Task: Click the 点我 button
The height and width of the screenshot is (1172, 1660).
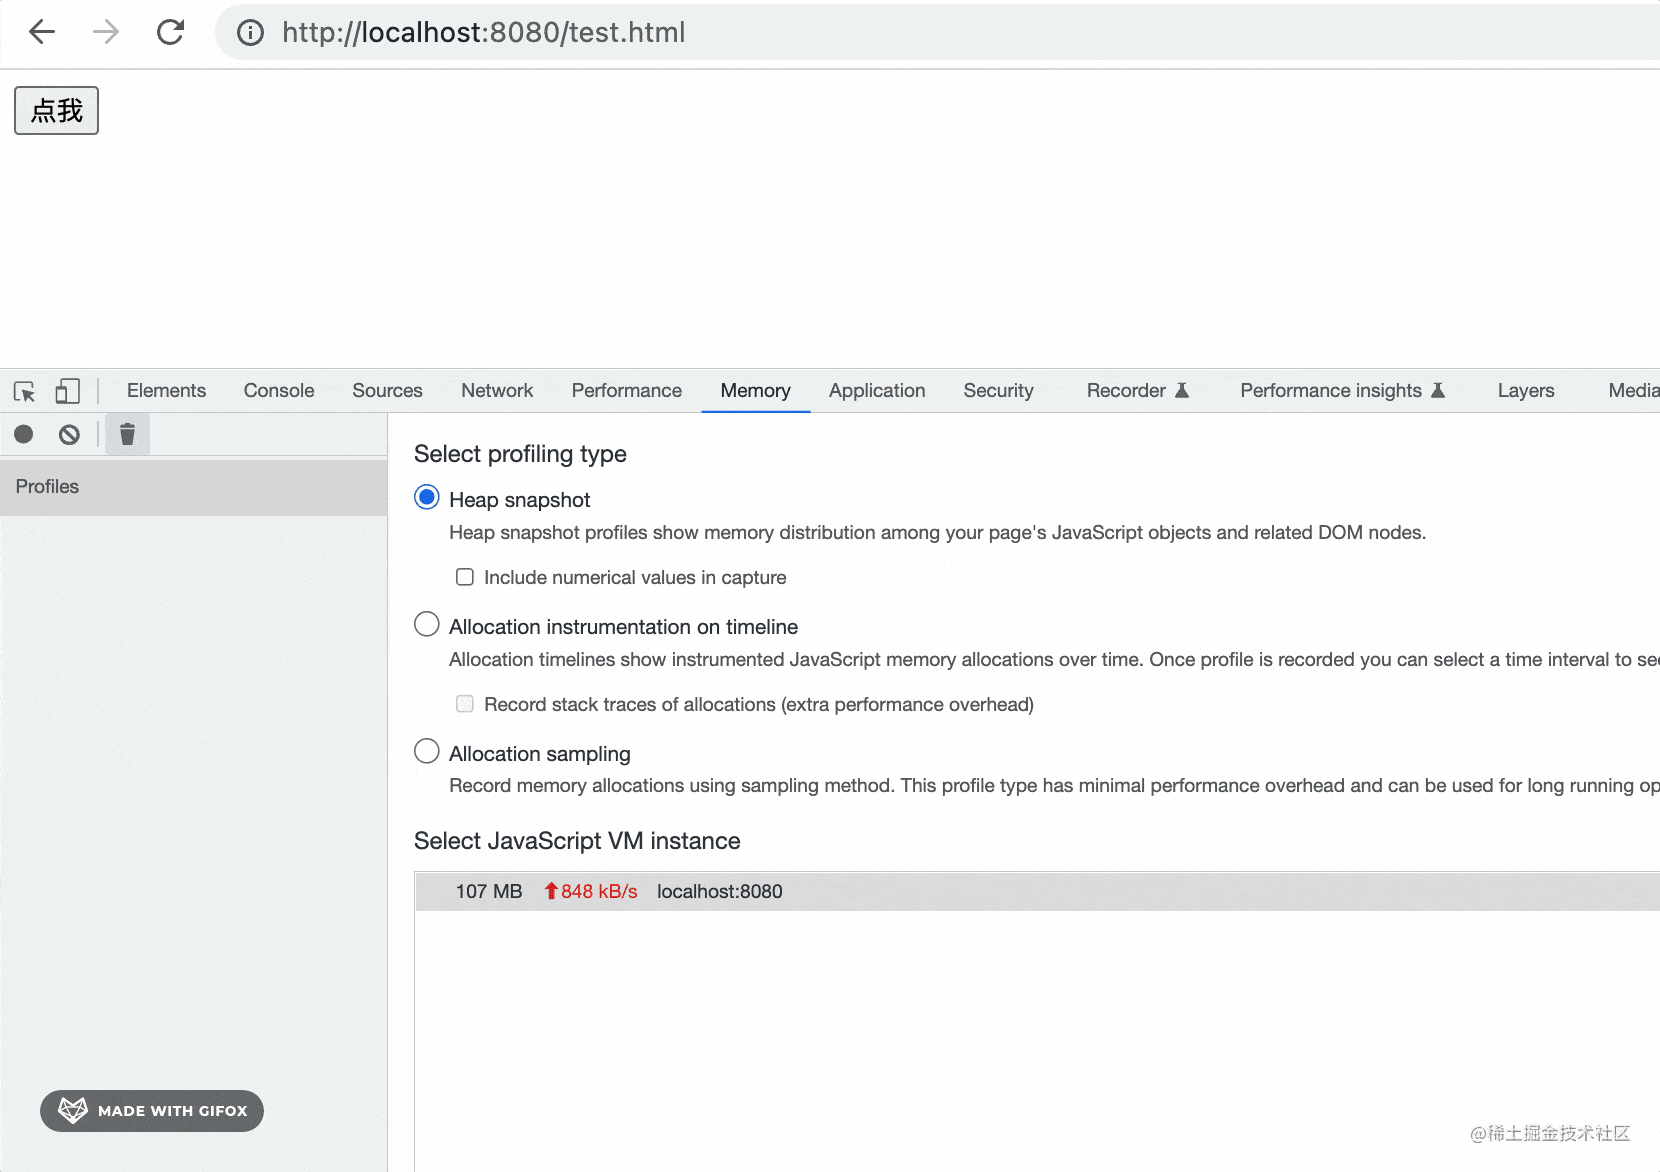Action: [x=56, y=110]
